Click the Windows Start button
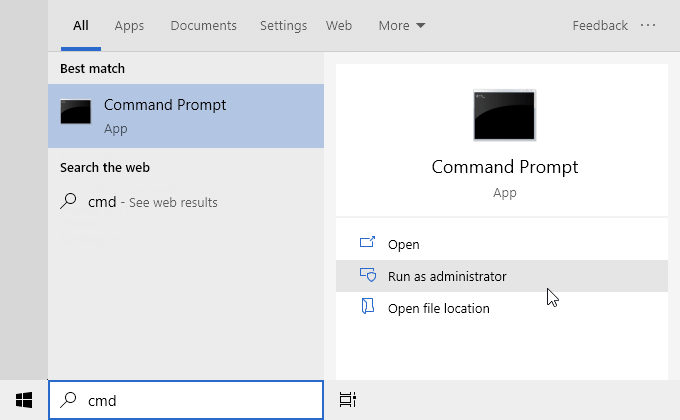 point(24,400)
